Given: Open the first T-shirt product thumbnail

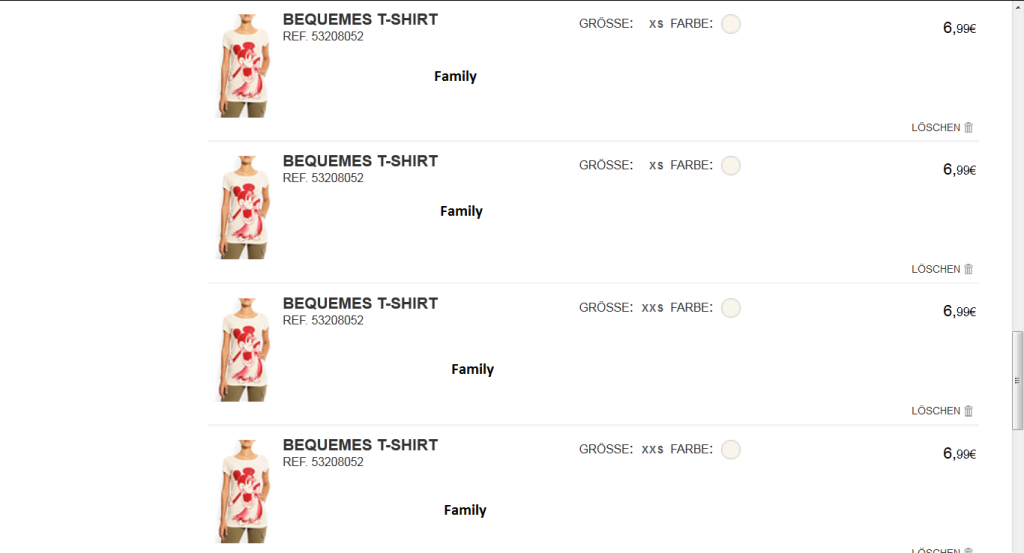Looking at the screenshot, I should [241, 66].
